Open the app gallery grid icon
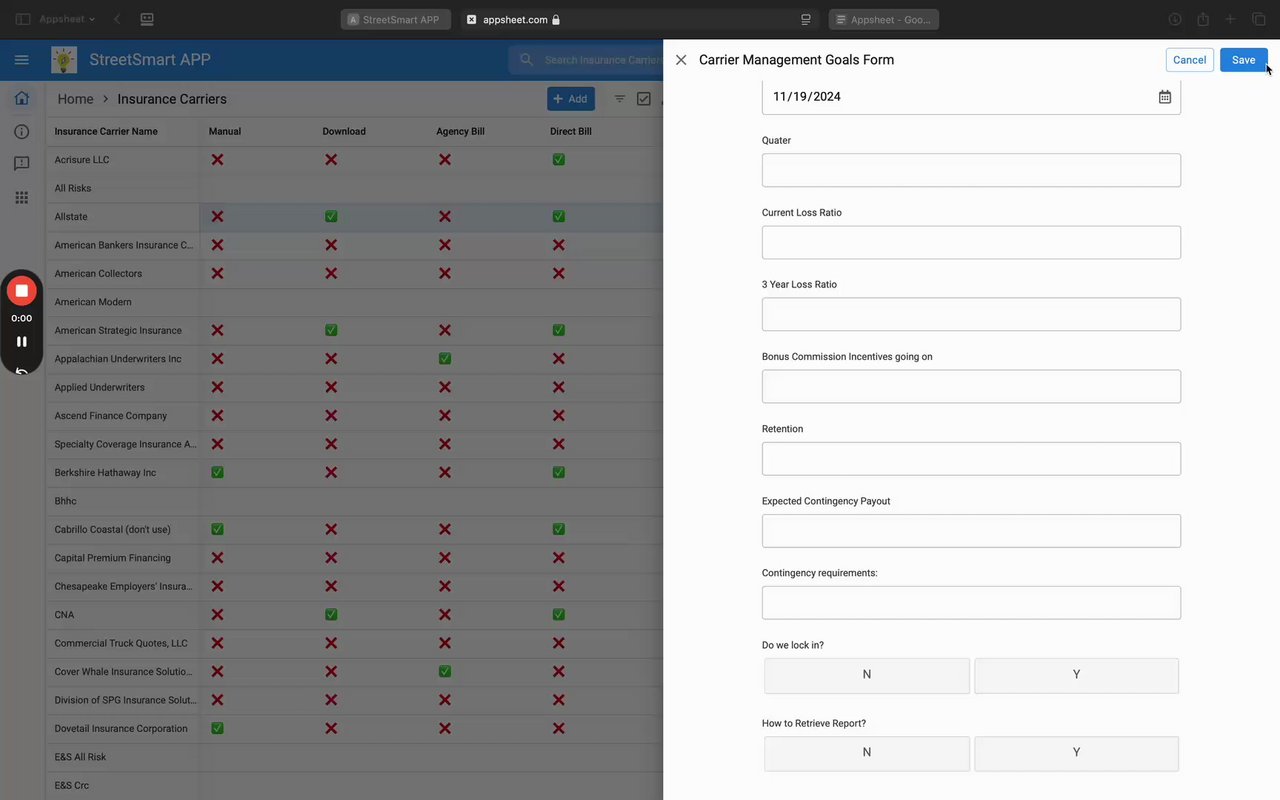The image size is (1280, 800). click(x=22, y=197)
